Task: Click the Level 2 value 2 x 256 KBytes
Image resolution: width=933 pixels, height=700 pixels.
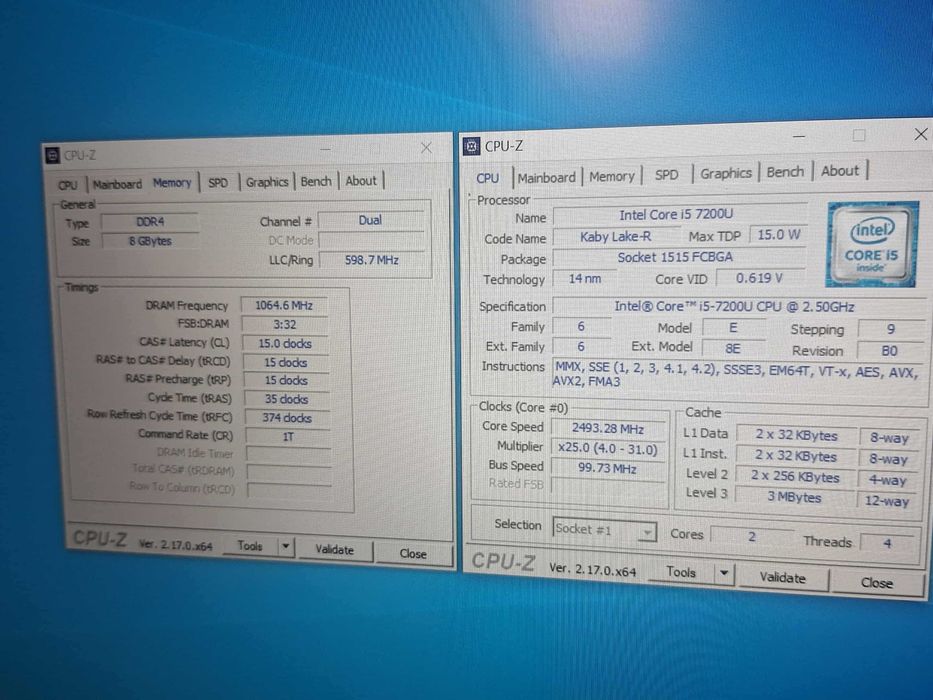Action: (x=795, y=476)
